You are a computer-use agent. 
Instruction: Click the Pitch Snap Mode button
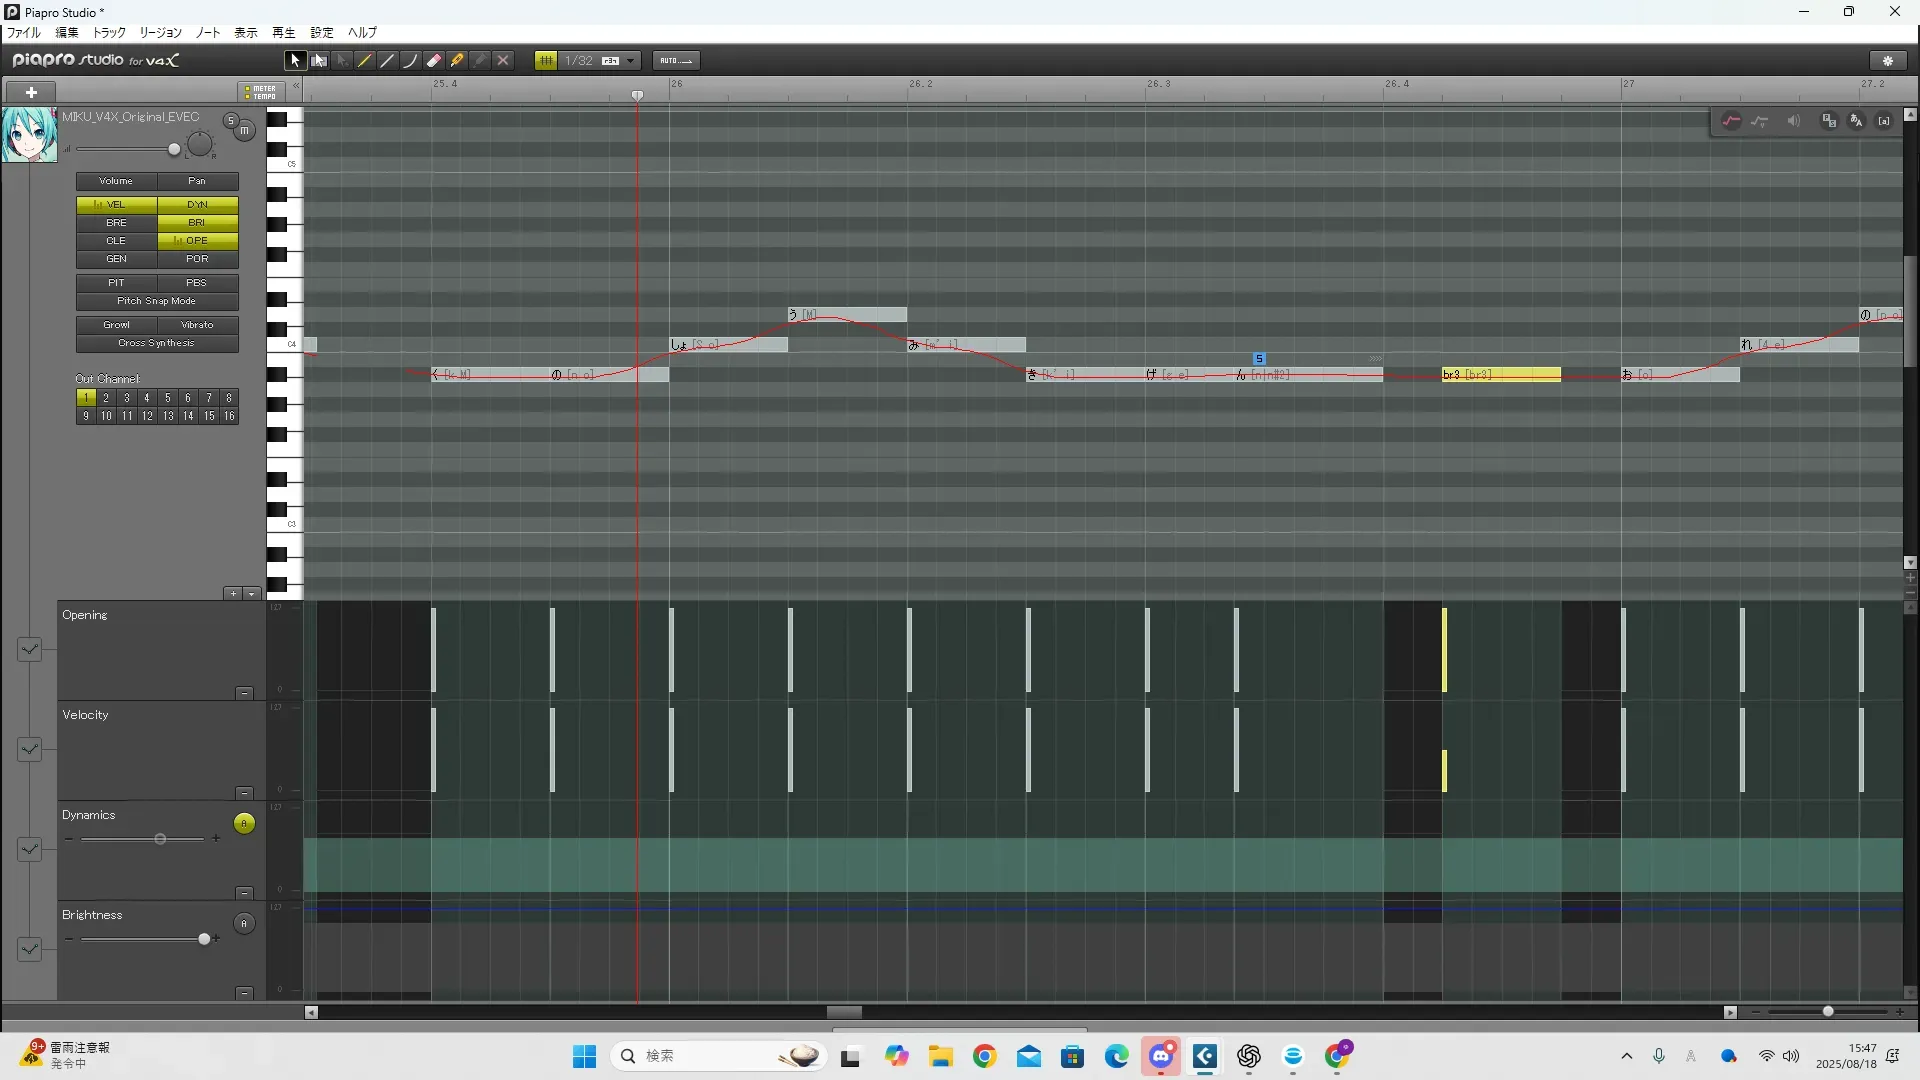(157, 301)
